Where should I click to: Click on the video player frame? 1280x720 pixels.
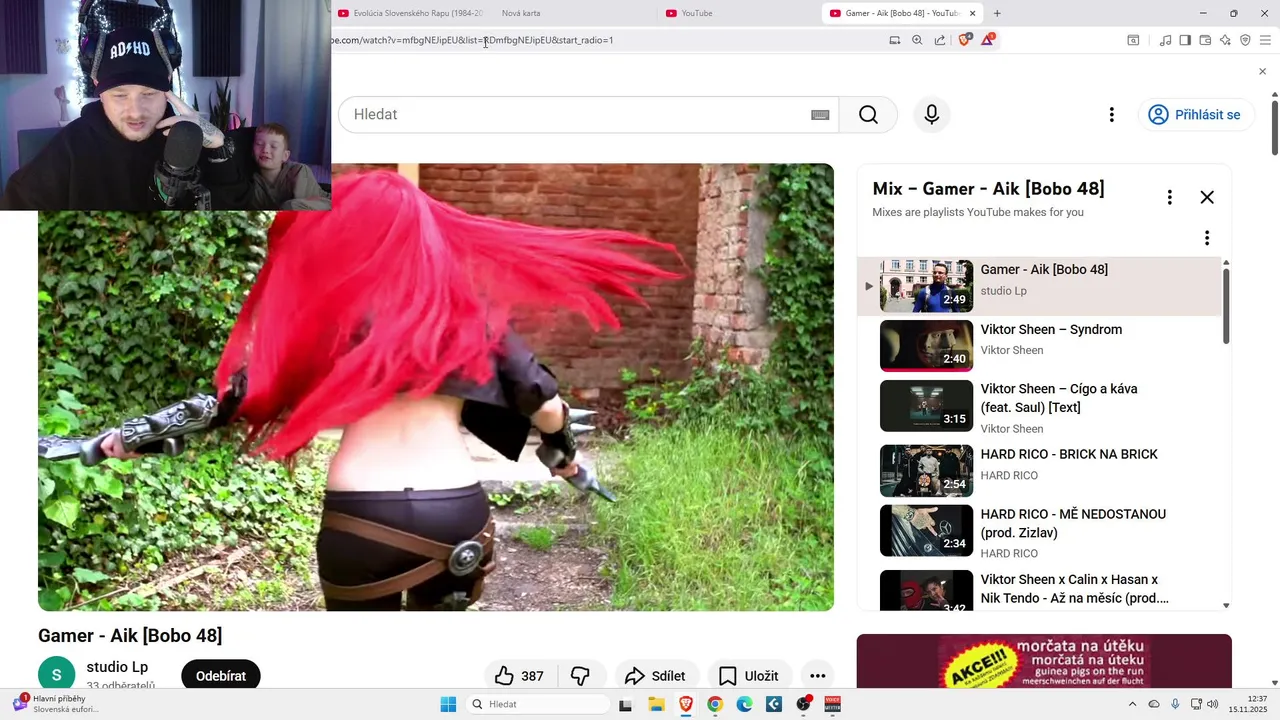(436, 387)
